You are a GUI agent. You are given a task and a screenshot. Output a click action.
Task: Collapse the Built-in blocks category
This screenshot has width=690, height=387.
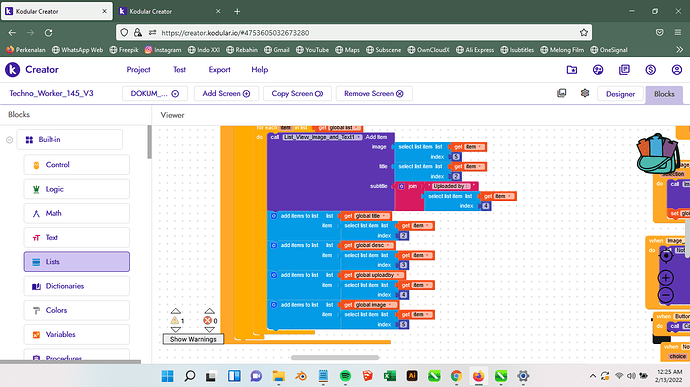point(9,140)
